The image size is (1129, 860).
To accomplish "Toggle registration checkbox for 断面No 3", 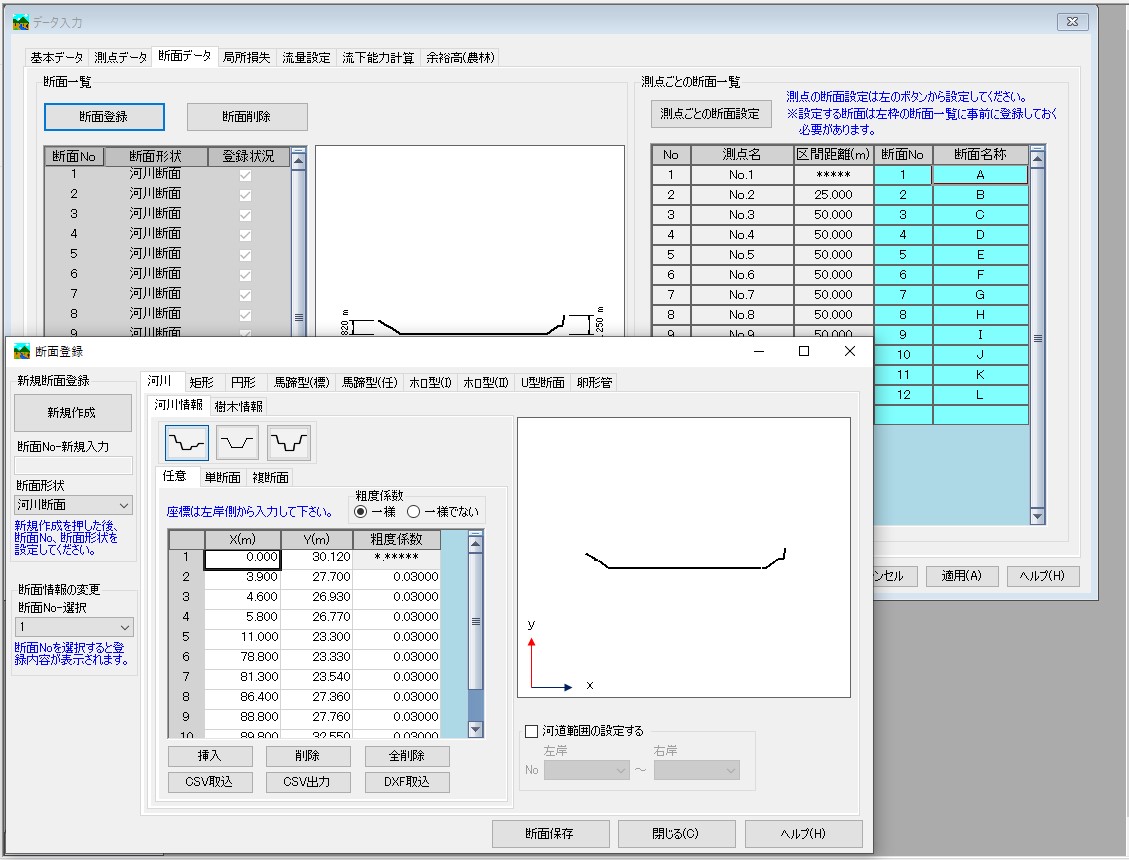I will pos(246,215).
